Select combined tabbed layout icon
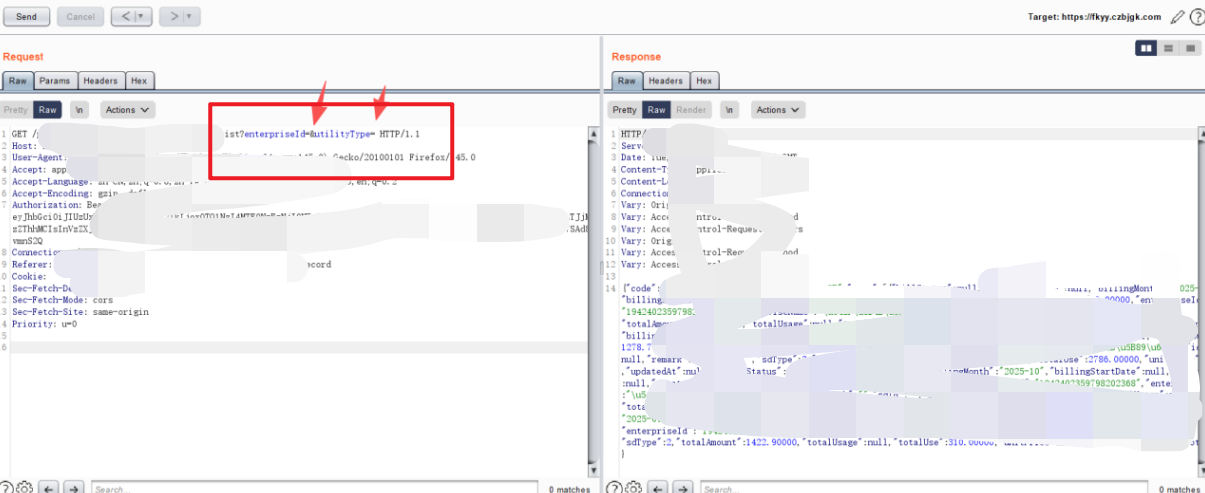Viewport: 1205px width, 493px height. point(1190,48)
